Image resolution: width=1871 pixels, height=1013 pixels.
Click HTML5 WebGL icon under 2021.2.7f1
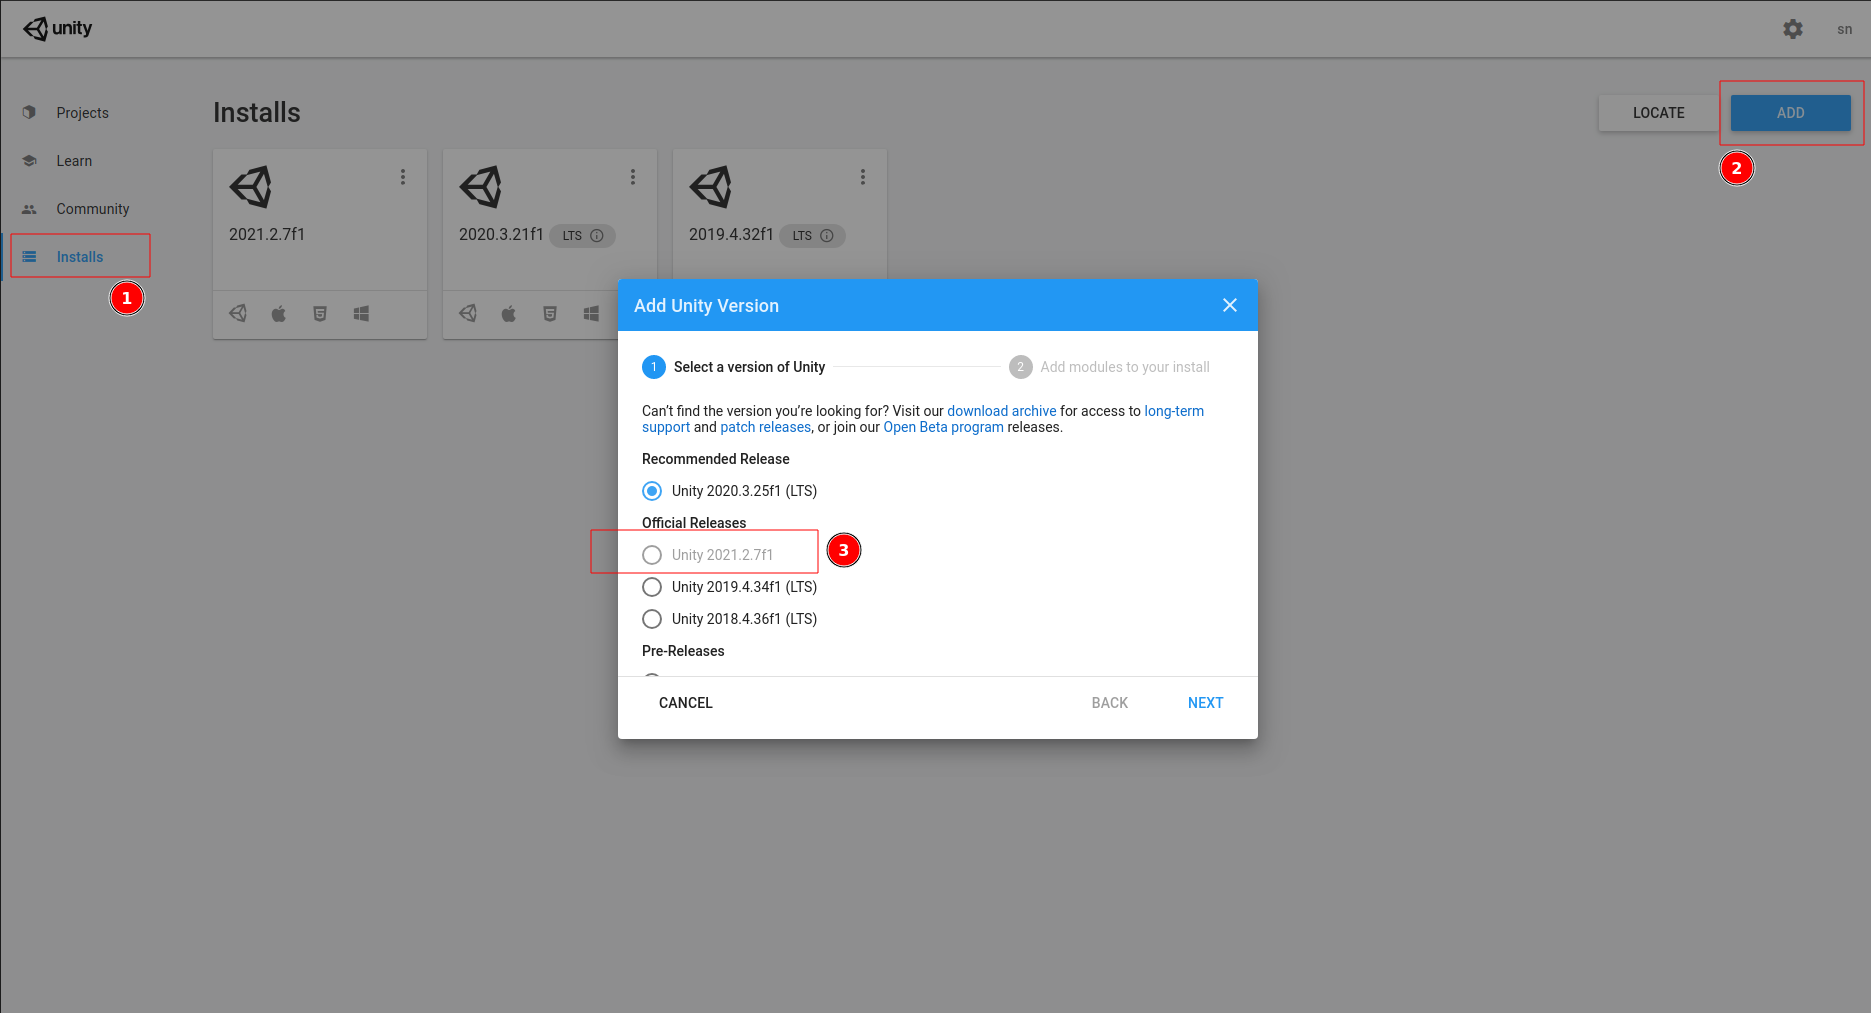320,314
